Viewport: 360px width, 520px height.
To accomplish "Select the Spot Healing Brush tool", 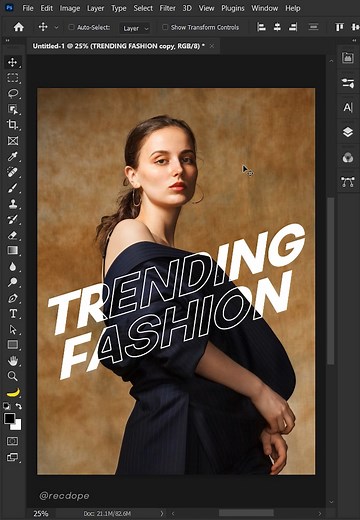I will point(13,172).
